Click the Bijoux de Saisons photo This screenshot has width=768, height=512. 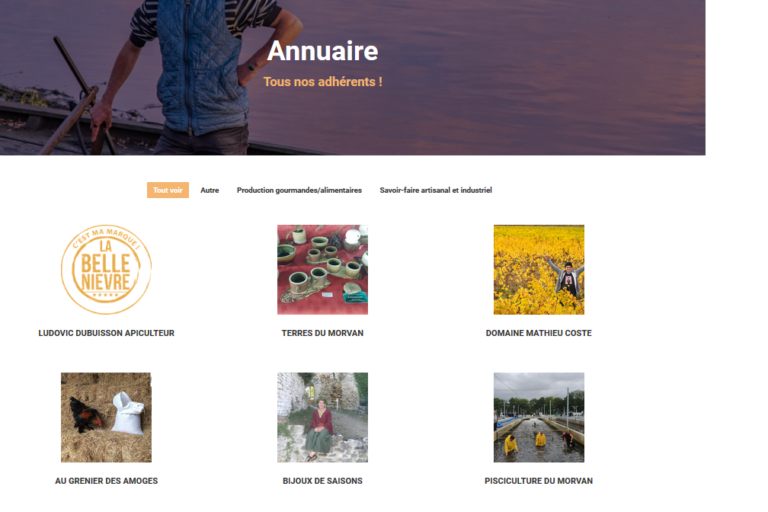click(x=322, y=417)
